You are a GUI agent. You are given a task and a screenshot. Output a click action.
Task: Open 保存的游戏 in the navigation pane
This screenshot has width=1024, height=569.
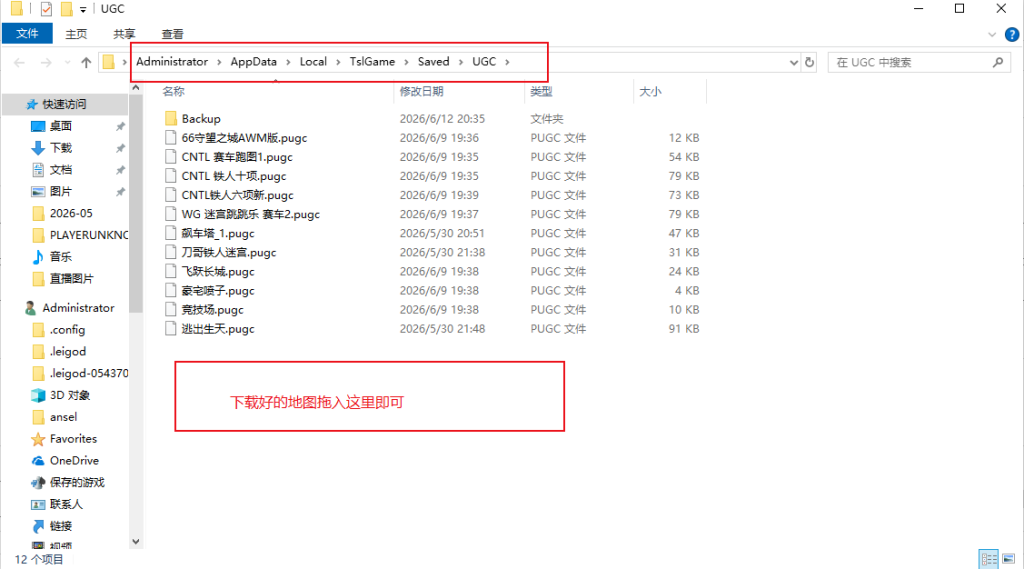click(77, 482)
